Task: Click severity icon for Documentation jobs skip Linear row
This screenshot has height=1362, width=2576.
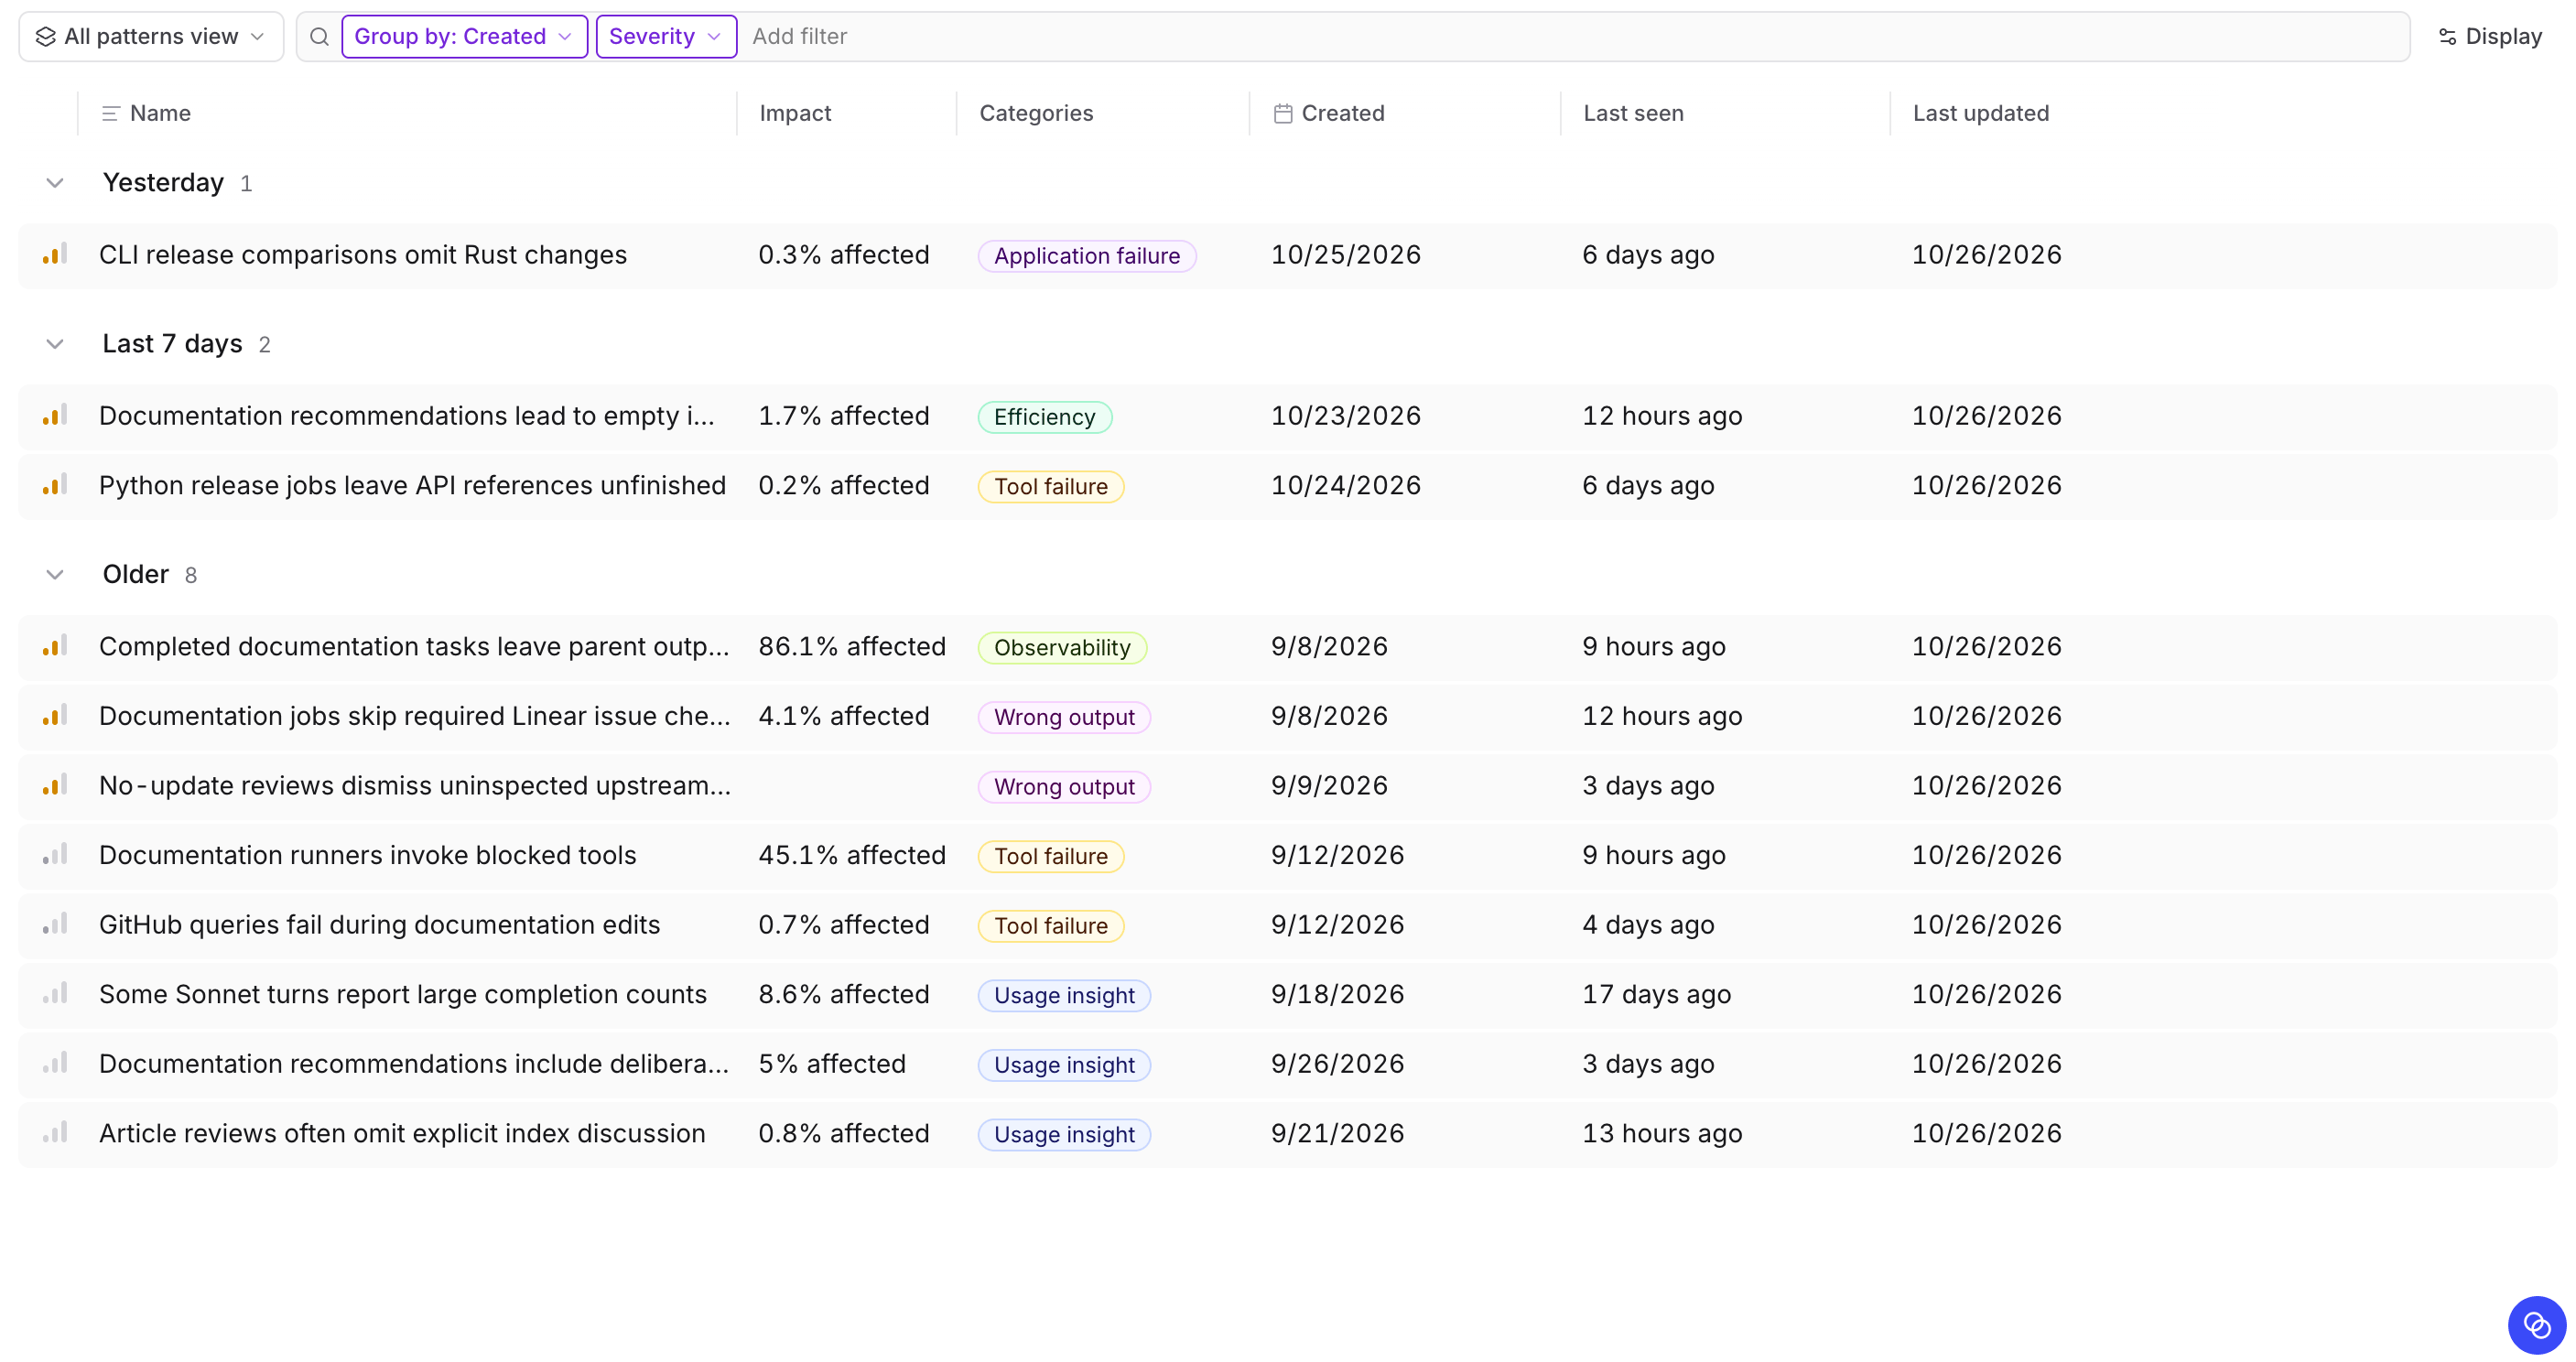Action: point(55,716)
